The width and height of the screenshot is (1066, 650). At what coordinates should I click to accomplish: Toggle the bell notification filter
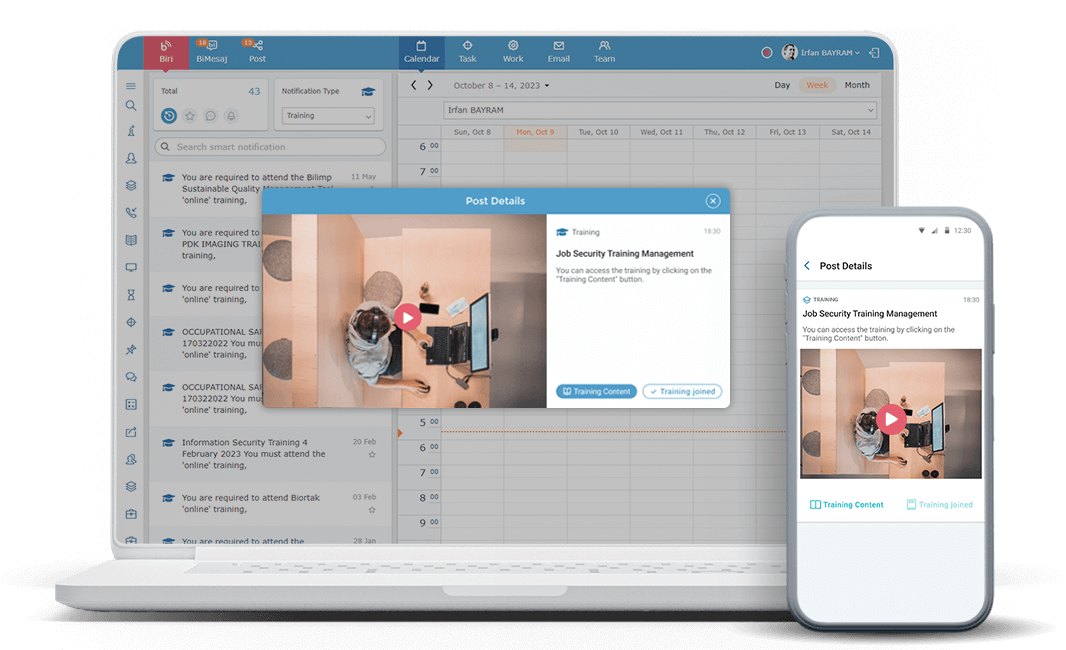[x=231, y=116]
